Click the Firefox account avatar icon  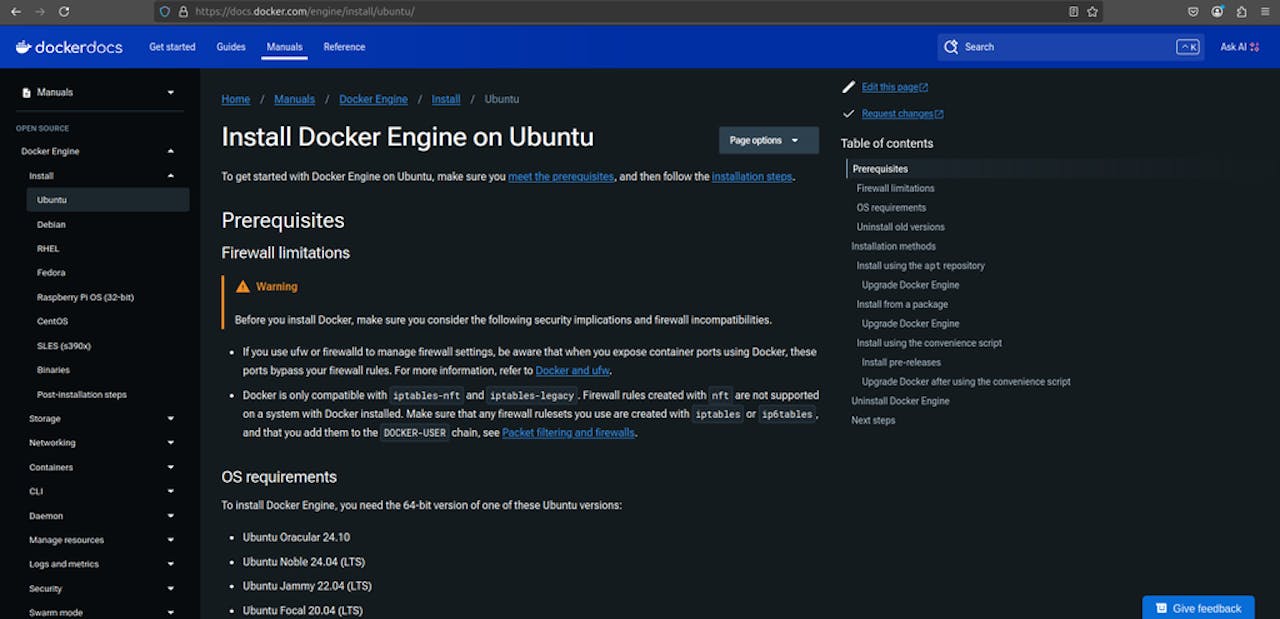[x=1217, y=12]
